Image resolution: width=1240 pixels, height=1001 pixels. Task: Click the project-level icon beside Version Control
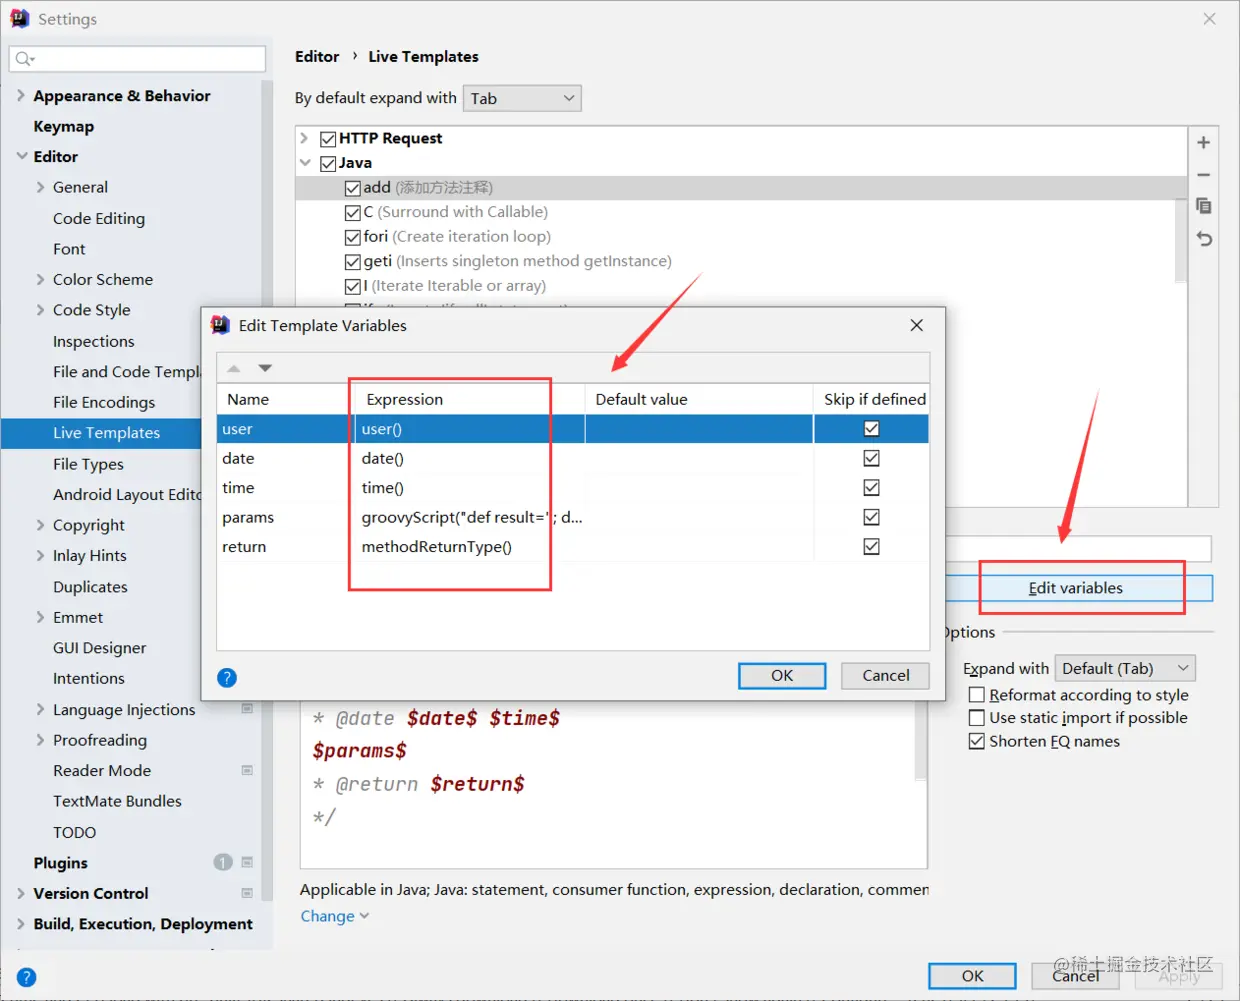pyautogui.click(x=247, y=893)
